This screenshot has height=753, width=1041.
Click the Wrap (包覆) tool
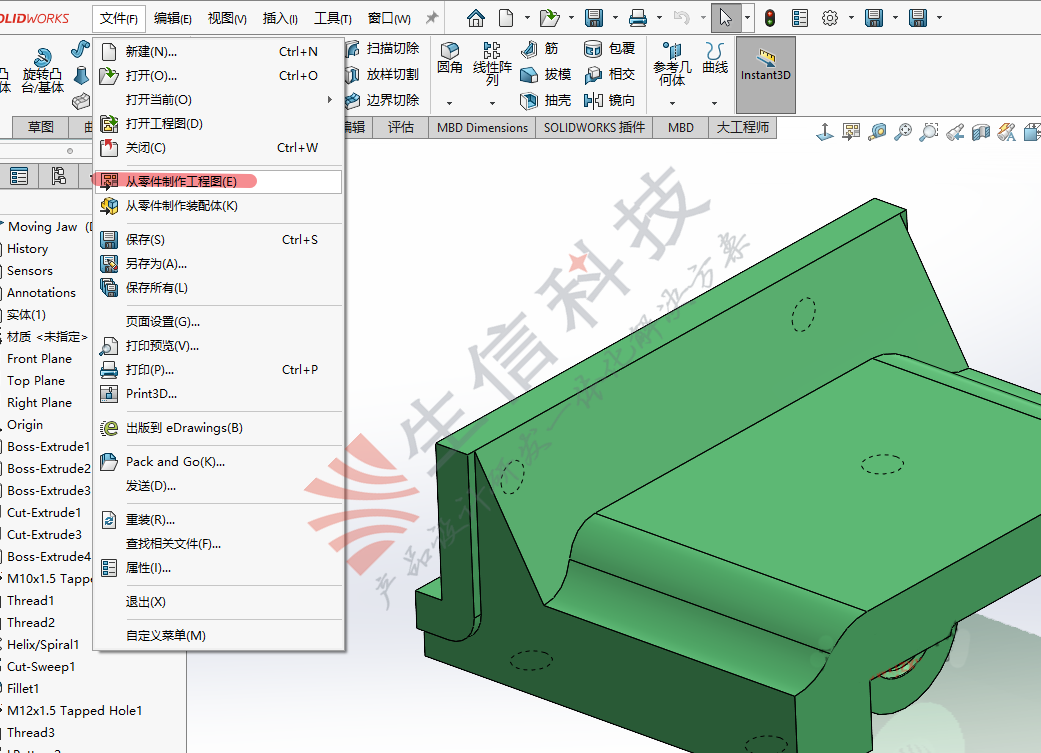click(609, 48)
